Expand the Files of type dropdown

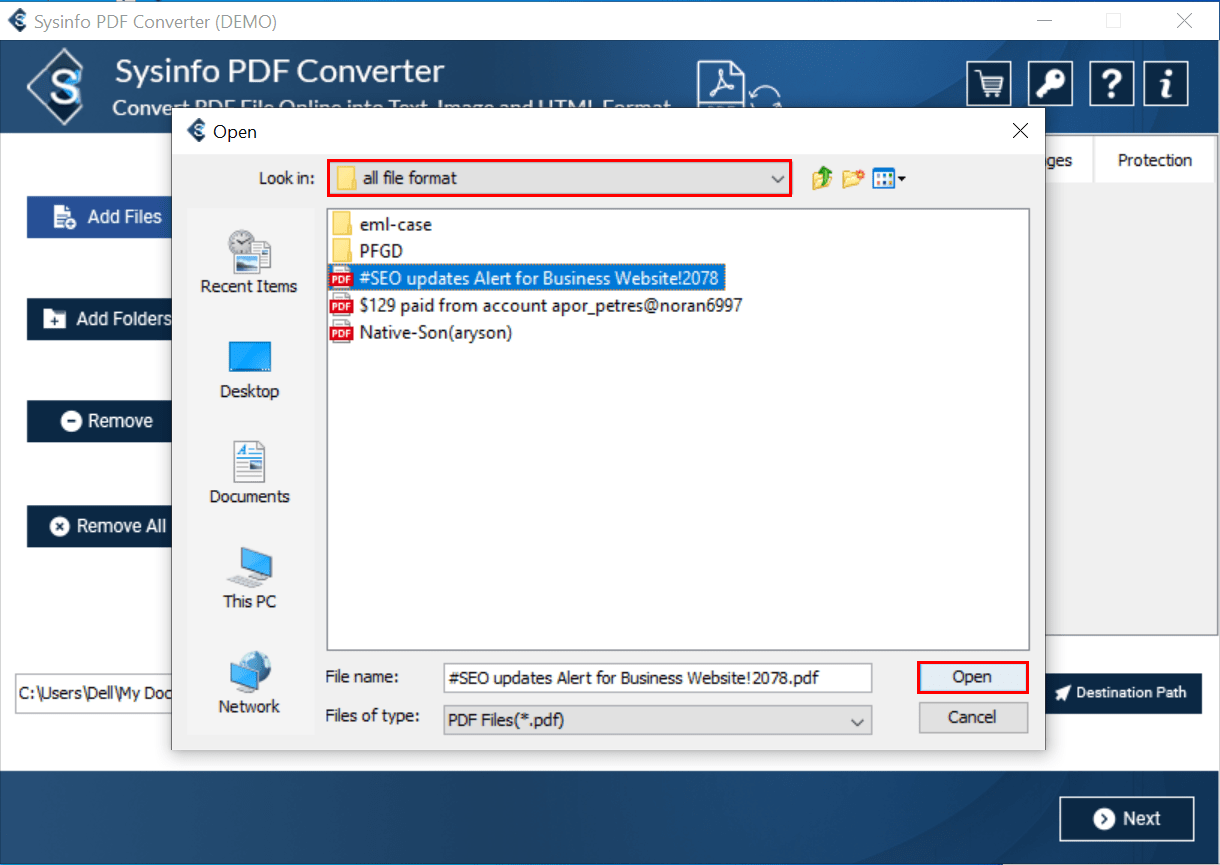857,720
